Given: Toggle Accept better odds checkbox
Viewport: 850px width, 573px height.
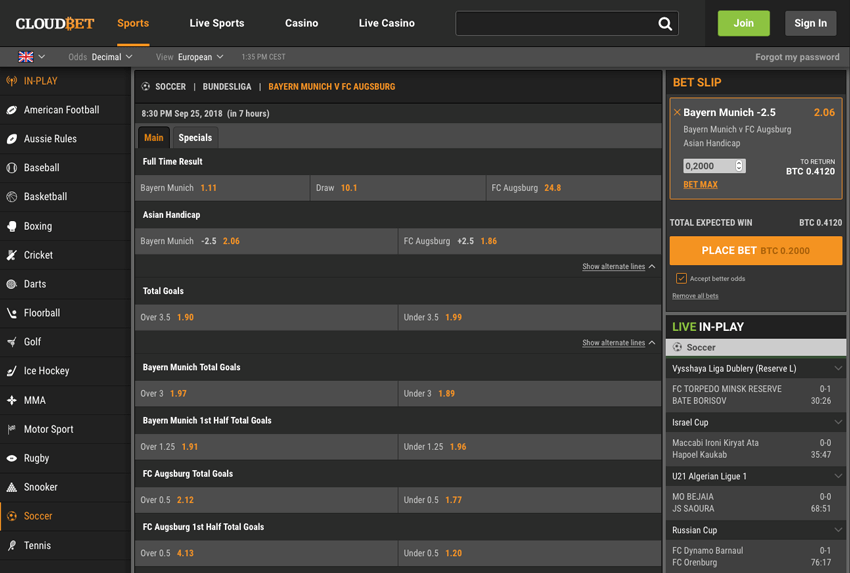Looking at the screenshot, I should click(681, 279).
